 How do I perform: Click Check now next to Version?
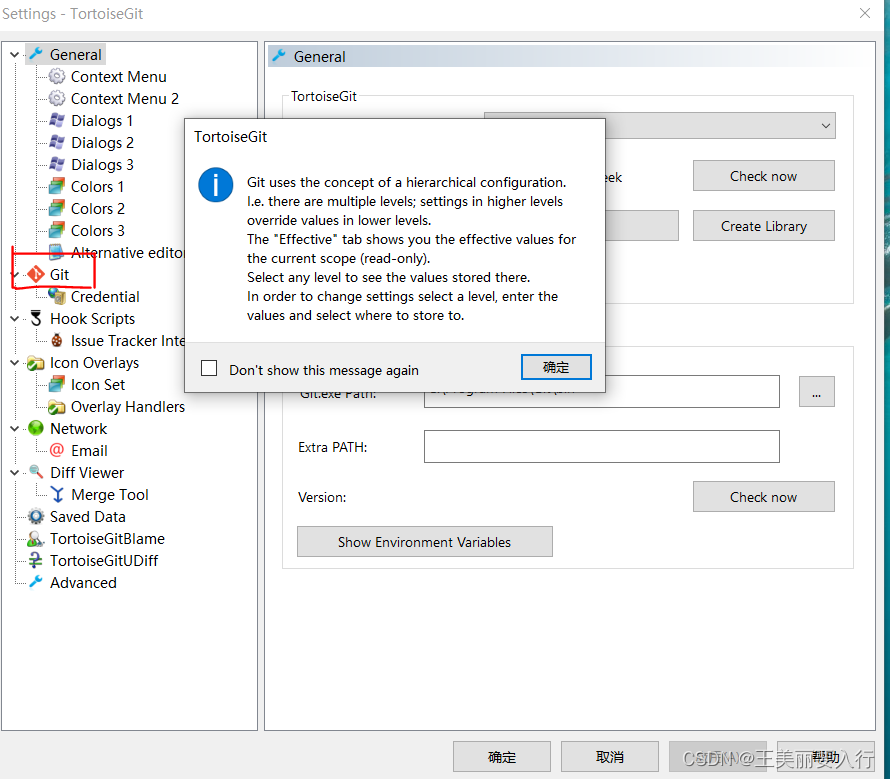tap(763, 497)
